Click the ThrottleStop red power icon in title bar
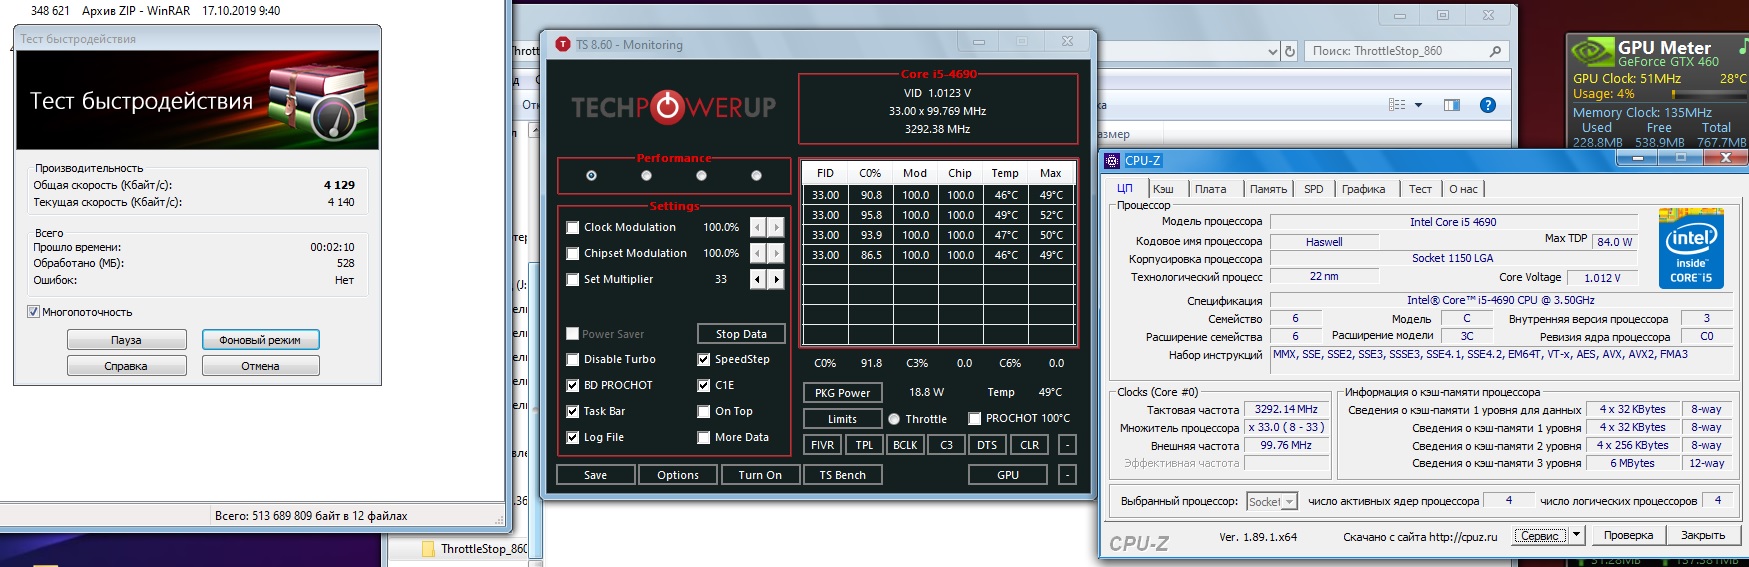The width and height of the screenshot is (1749, 567). tap(563, 45)
